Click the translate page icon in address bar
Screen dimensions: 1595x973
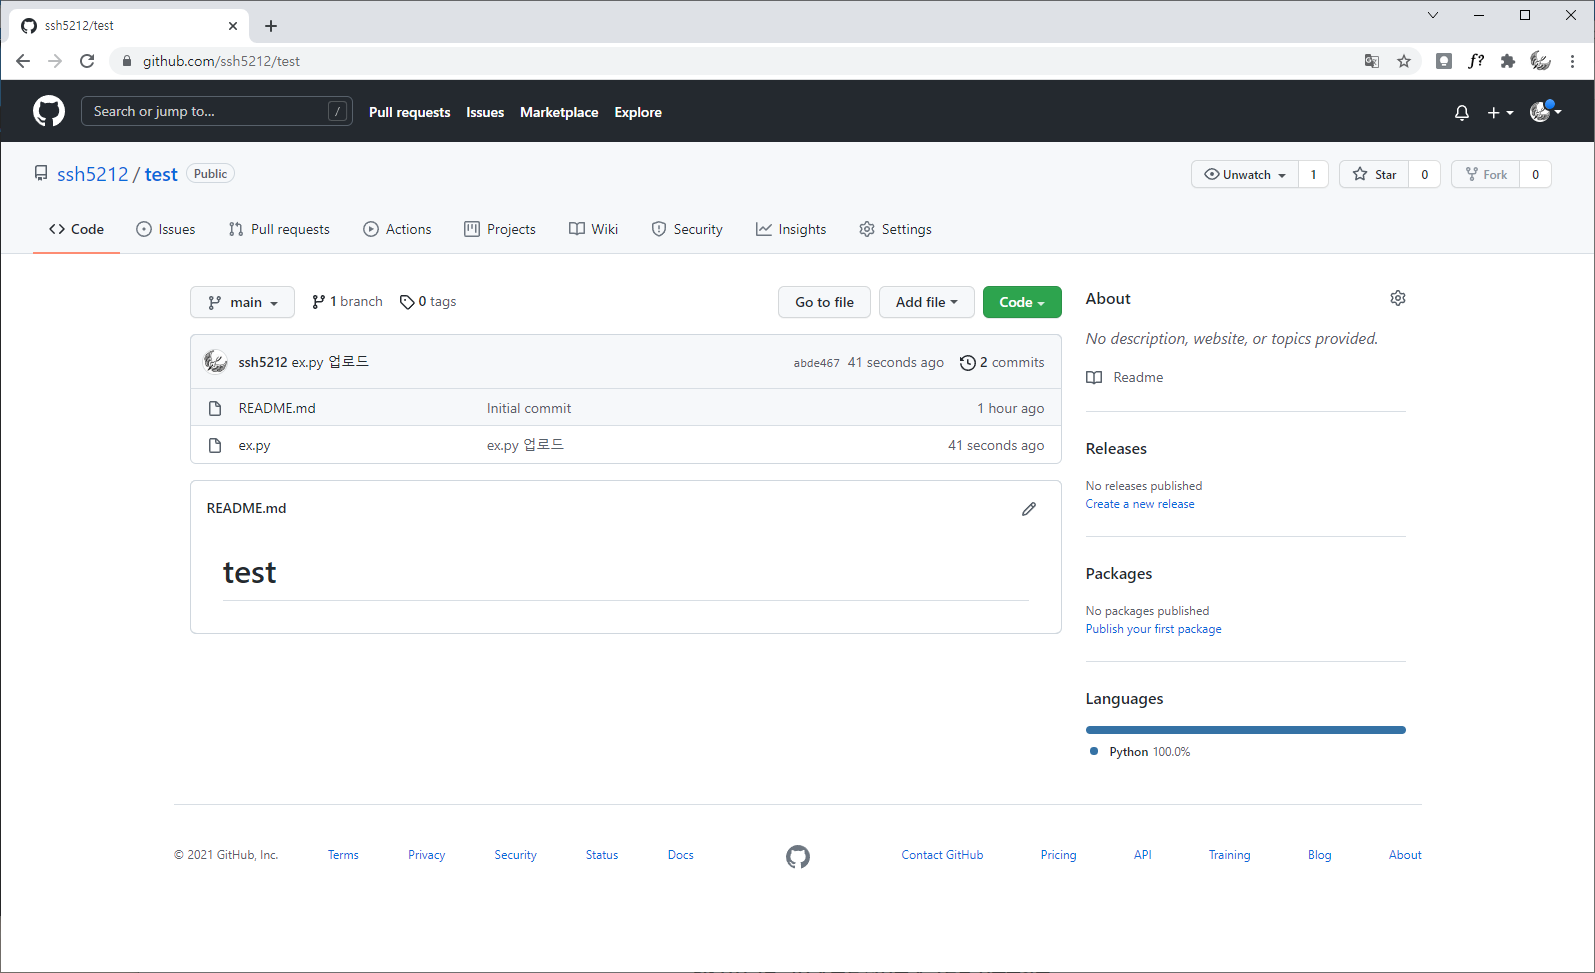click(x=1372, y=61)
